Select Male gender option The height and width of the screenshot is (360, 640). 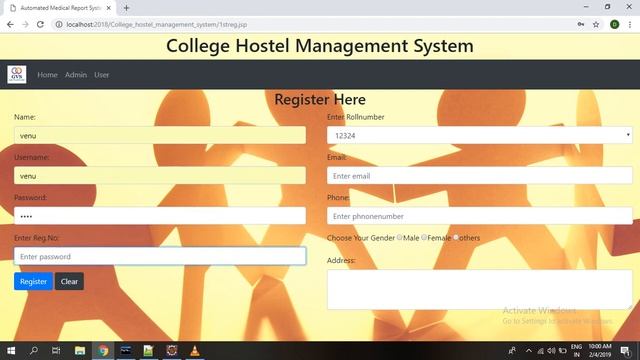point(400,237)
